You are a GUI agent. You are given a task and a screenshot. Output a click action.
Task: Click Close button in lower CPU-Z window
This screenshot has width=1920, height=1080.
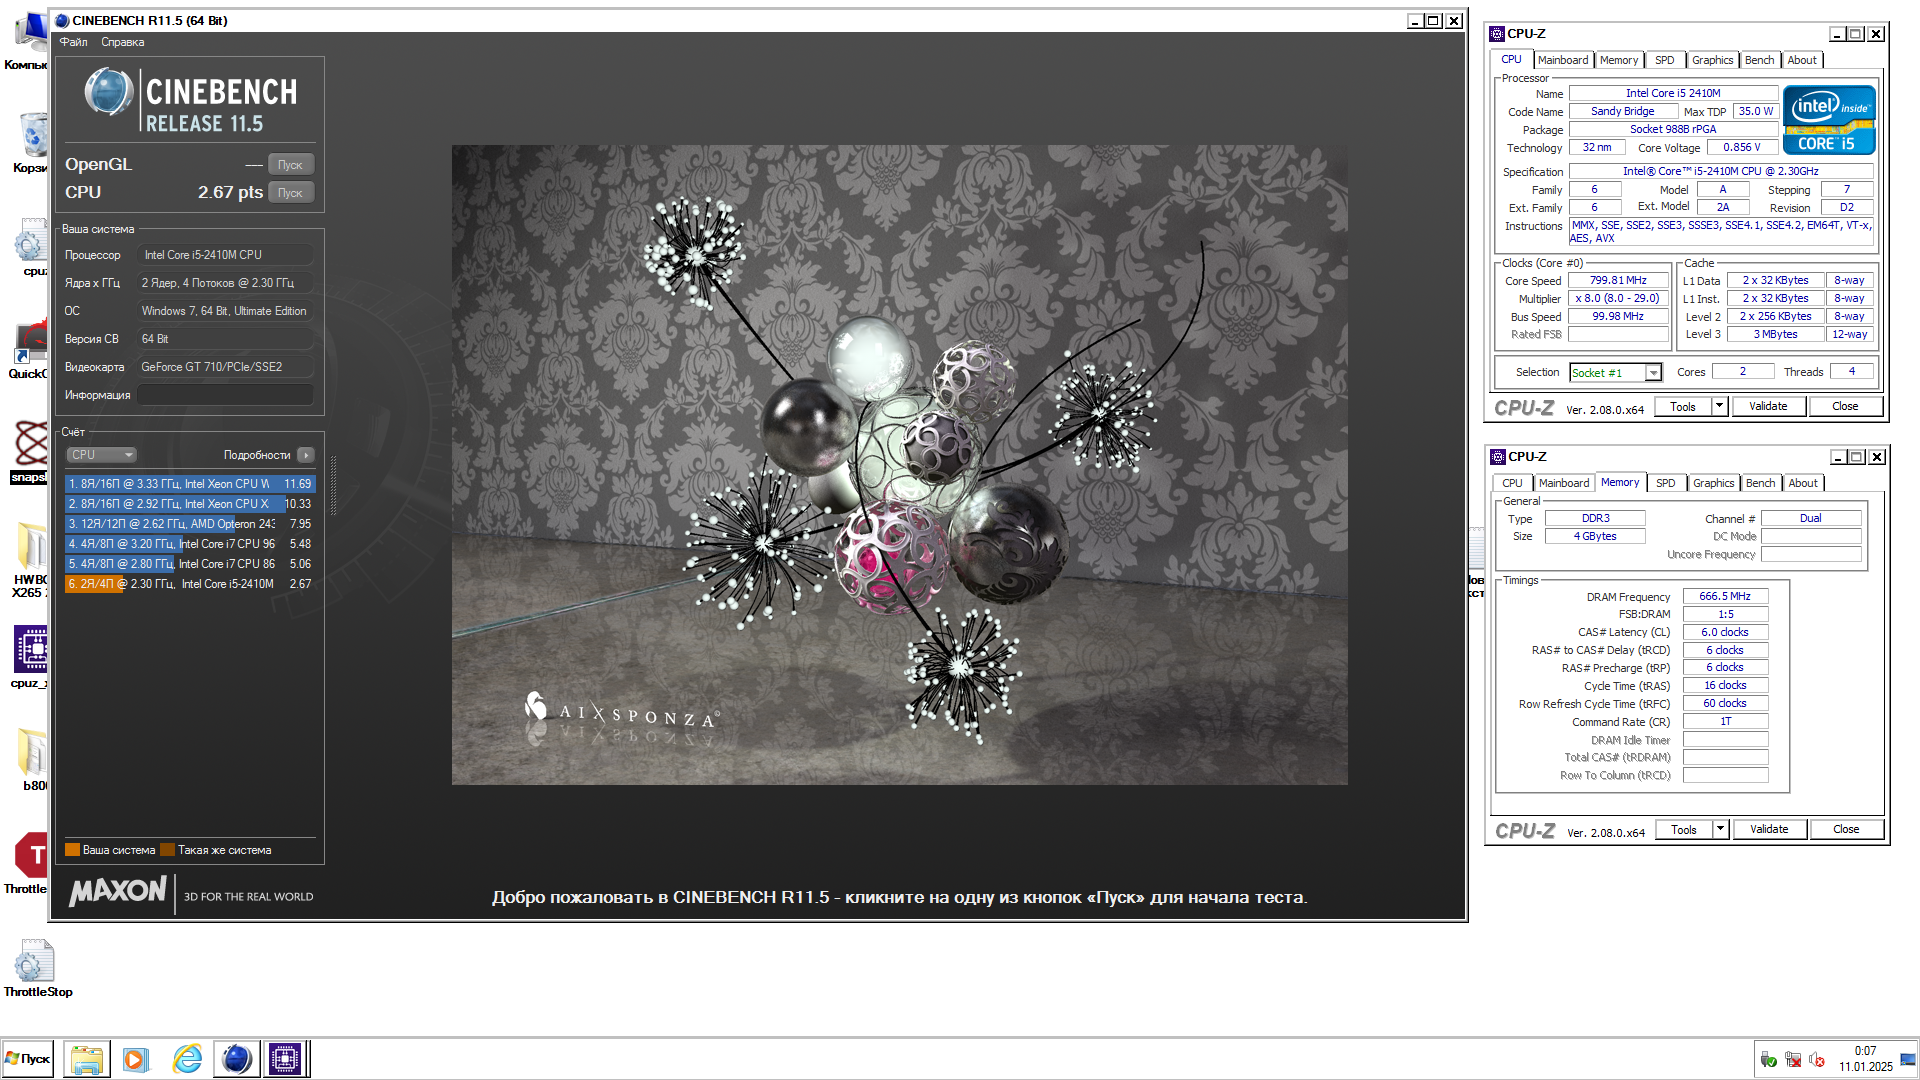coord(1846,830)
